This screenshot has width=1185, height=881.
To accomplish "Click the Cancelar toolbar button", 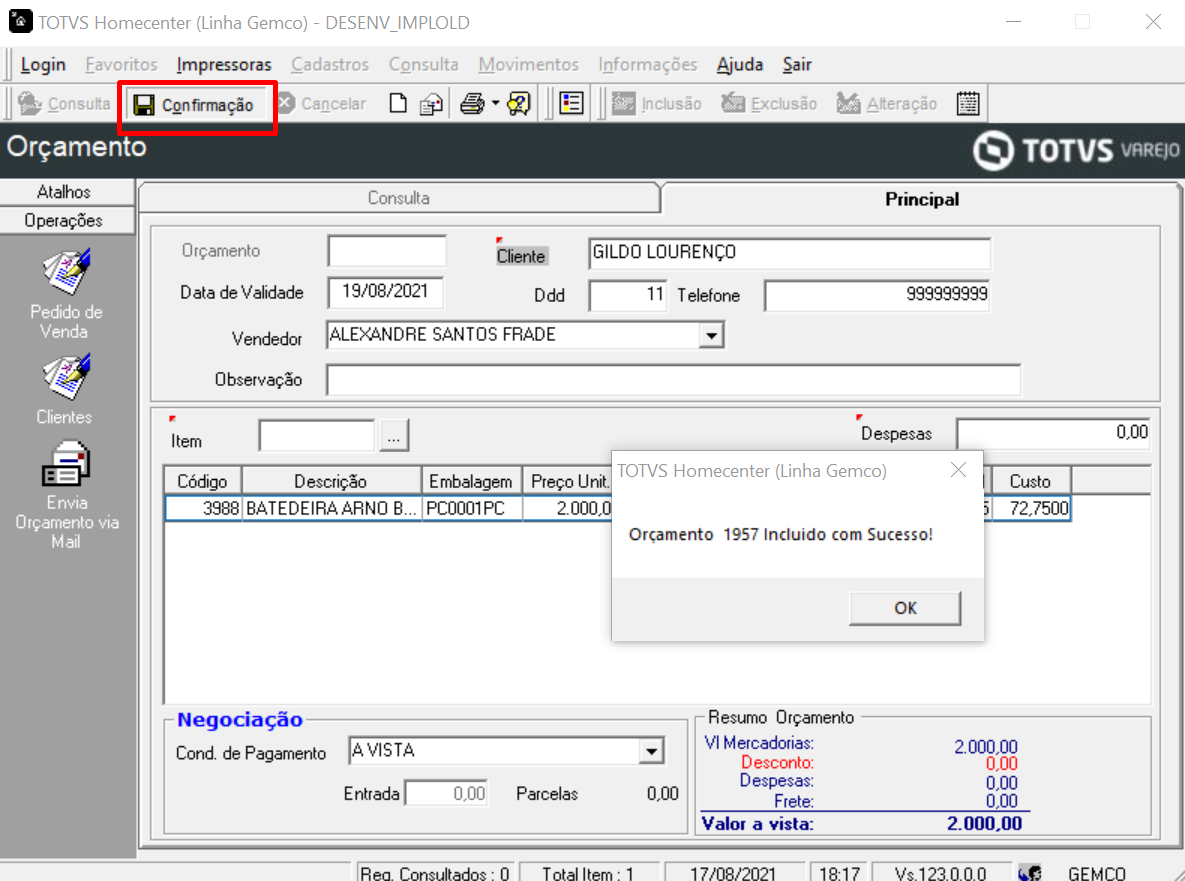I will click(x=321, y=104).
